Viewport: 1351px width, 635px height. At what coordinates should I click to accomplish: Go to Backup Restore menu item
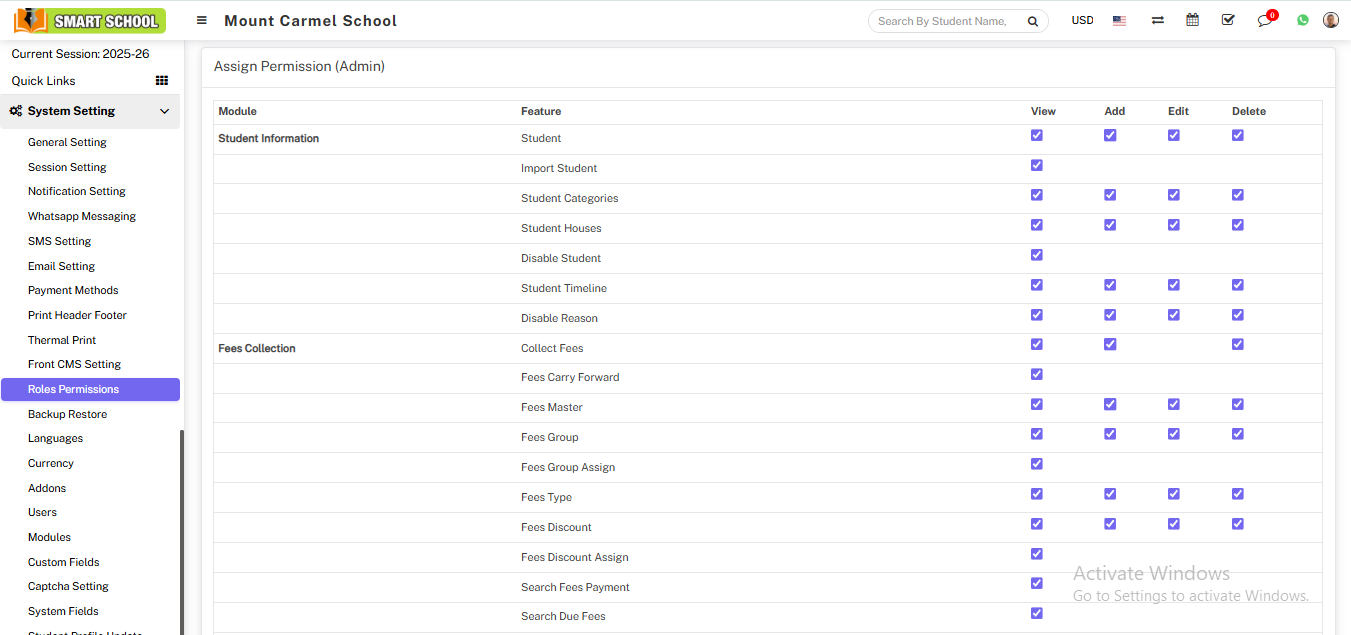tap(67, 414)
